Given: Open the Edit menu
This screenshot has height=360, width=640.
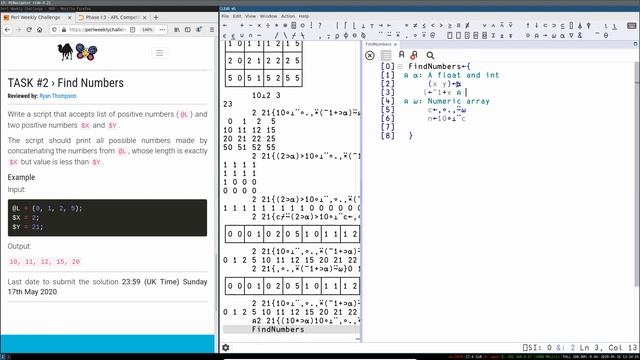Looking at the screenshot, I should (x=237, y=16).
